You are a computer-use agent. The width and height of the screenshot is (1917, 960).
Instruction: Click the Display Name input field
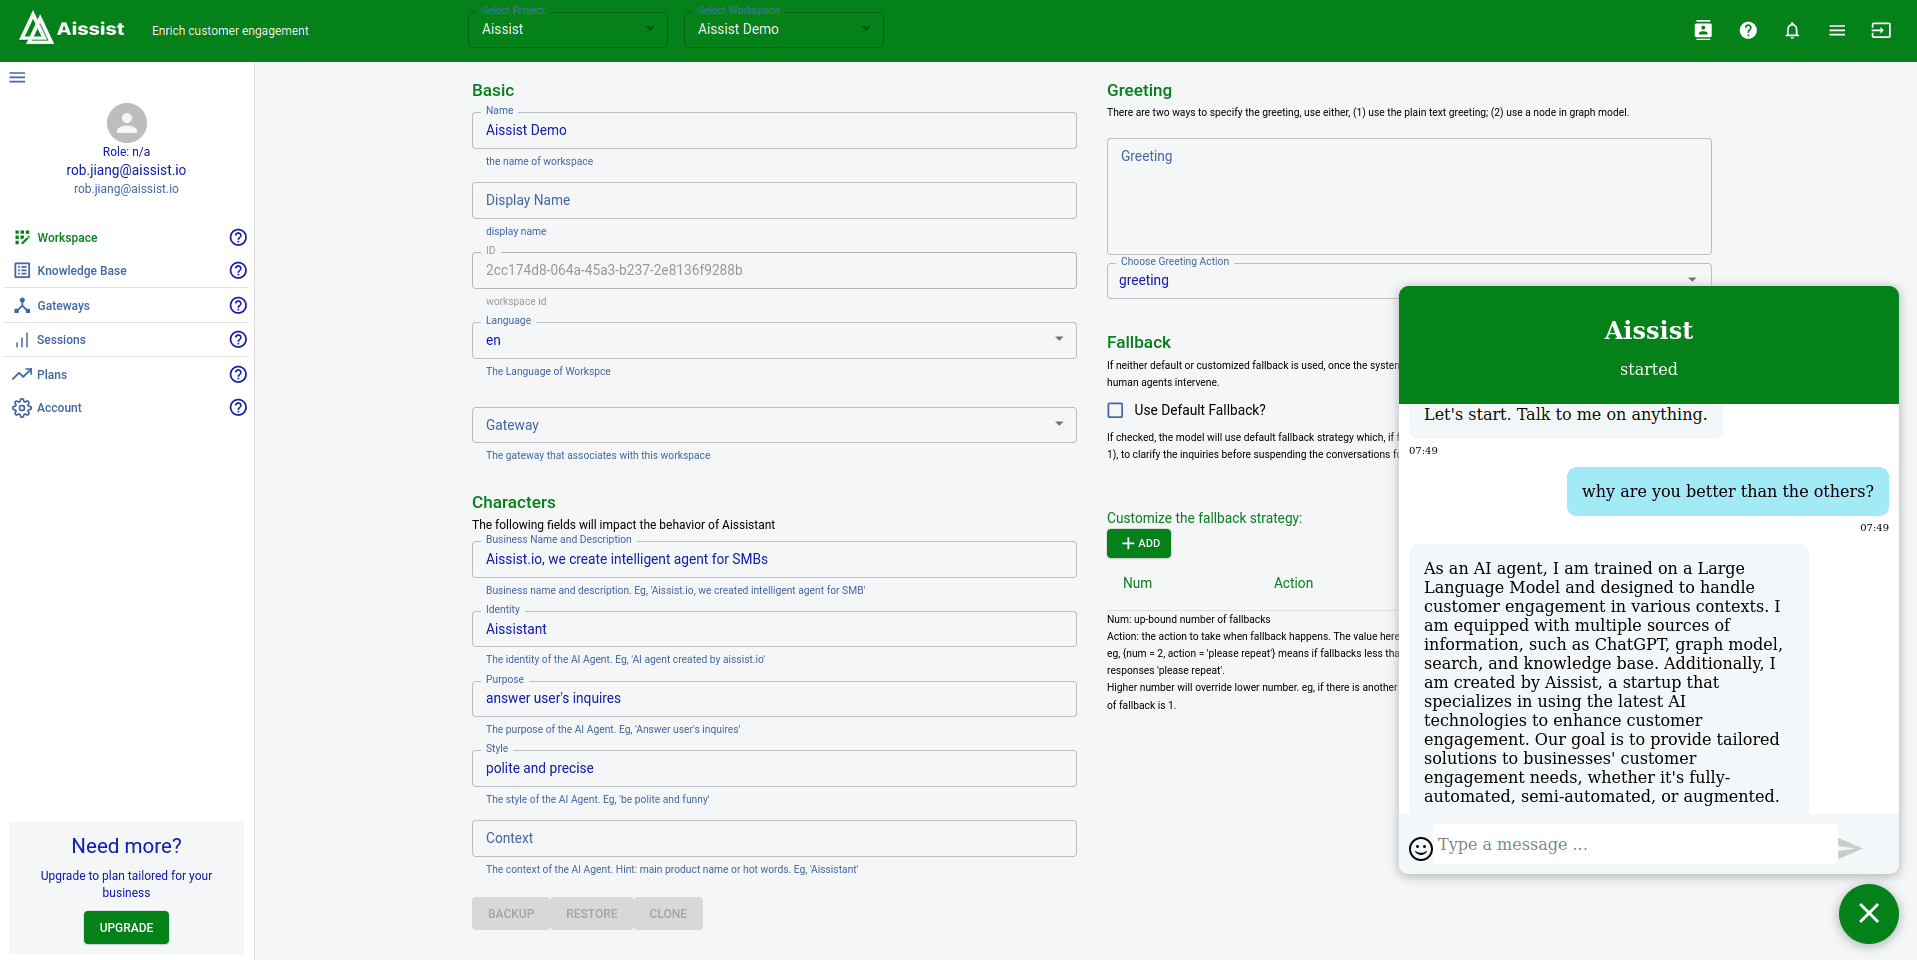pyautogui.click(x=774, y=200)
